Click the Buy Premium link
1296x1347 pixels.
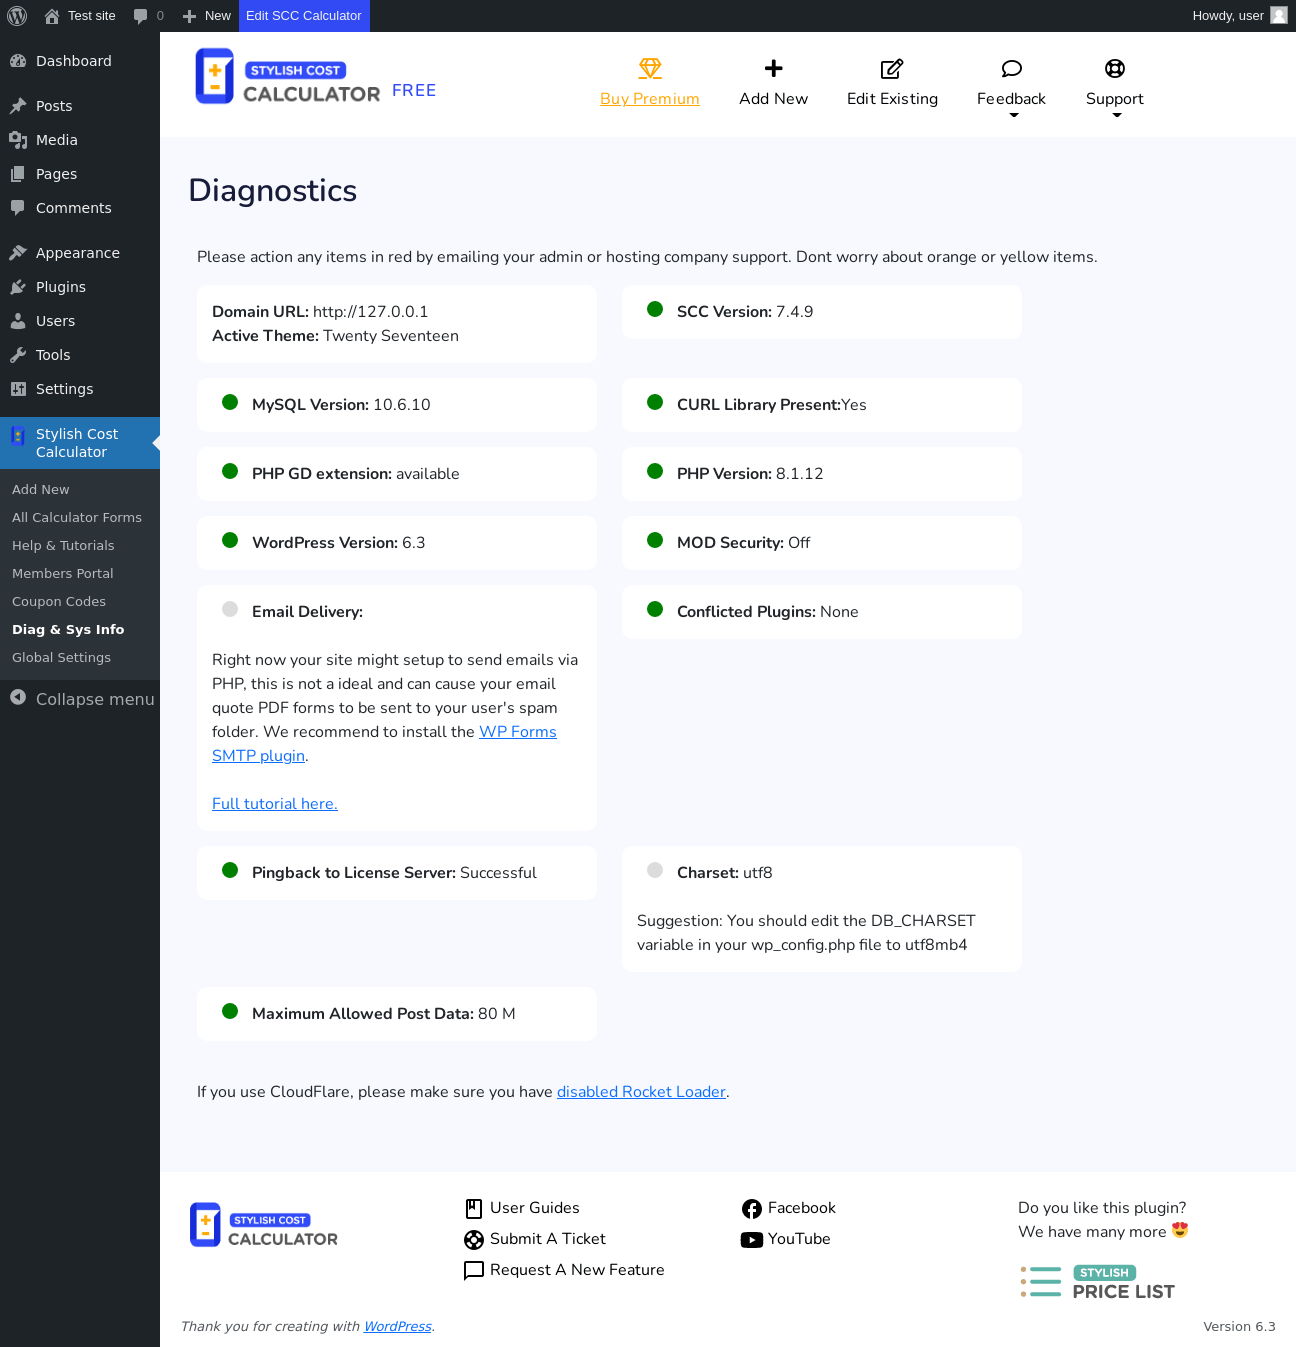[650, 99]
